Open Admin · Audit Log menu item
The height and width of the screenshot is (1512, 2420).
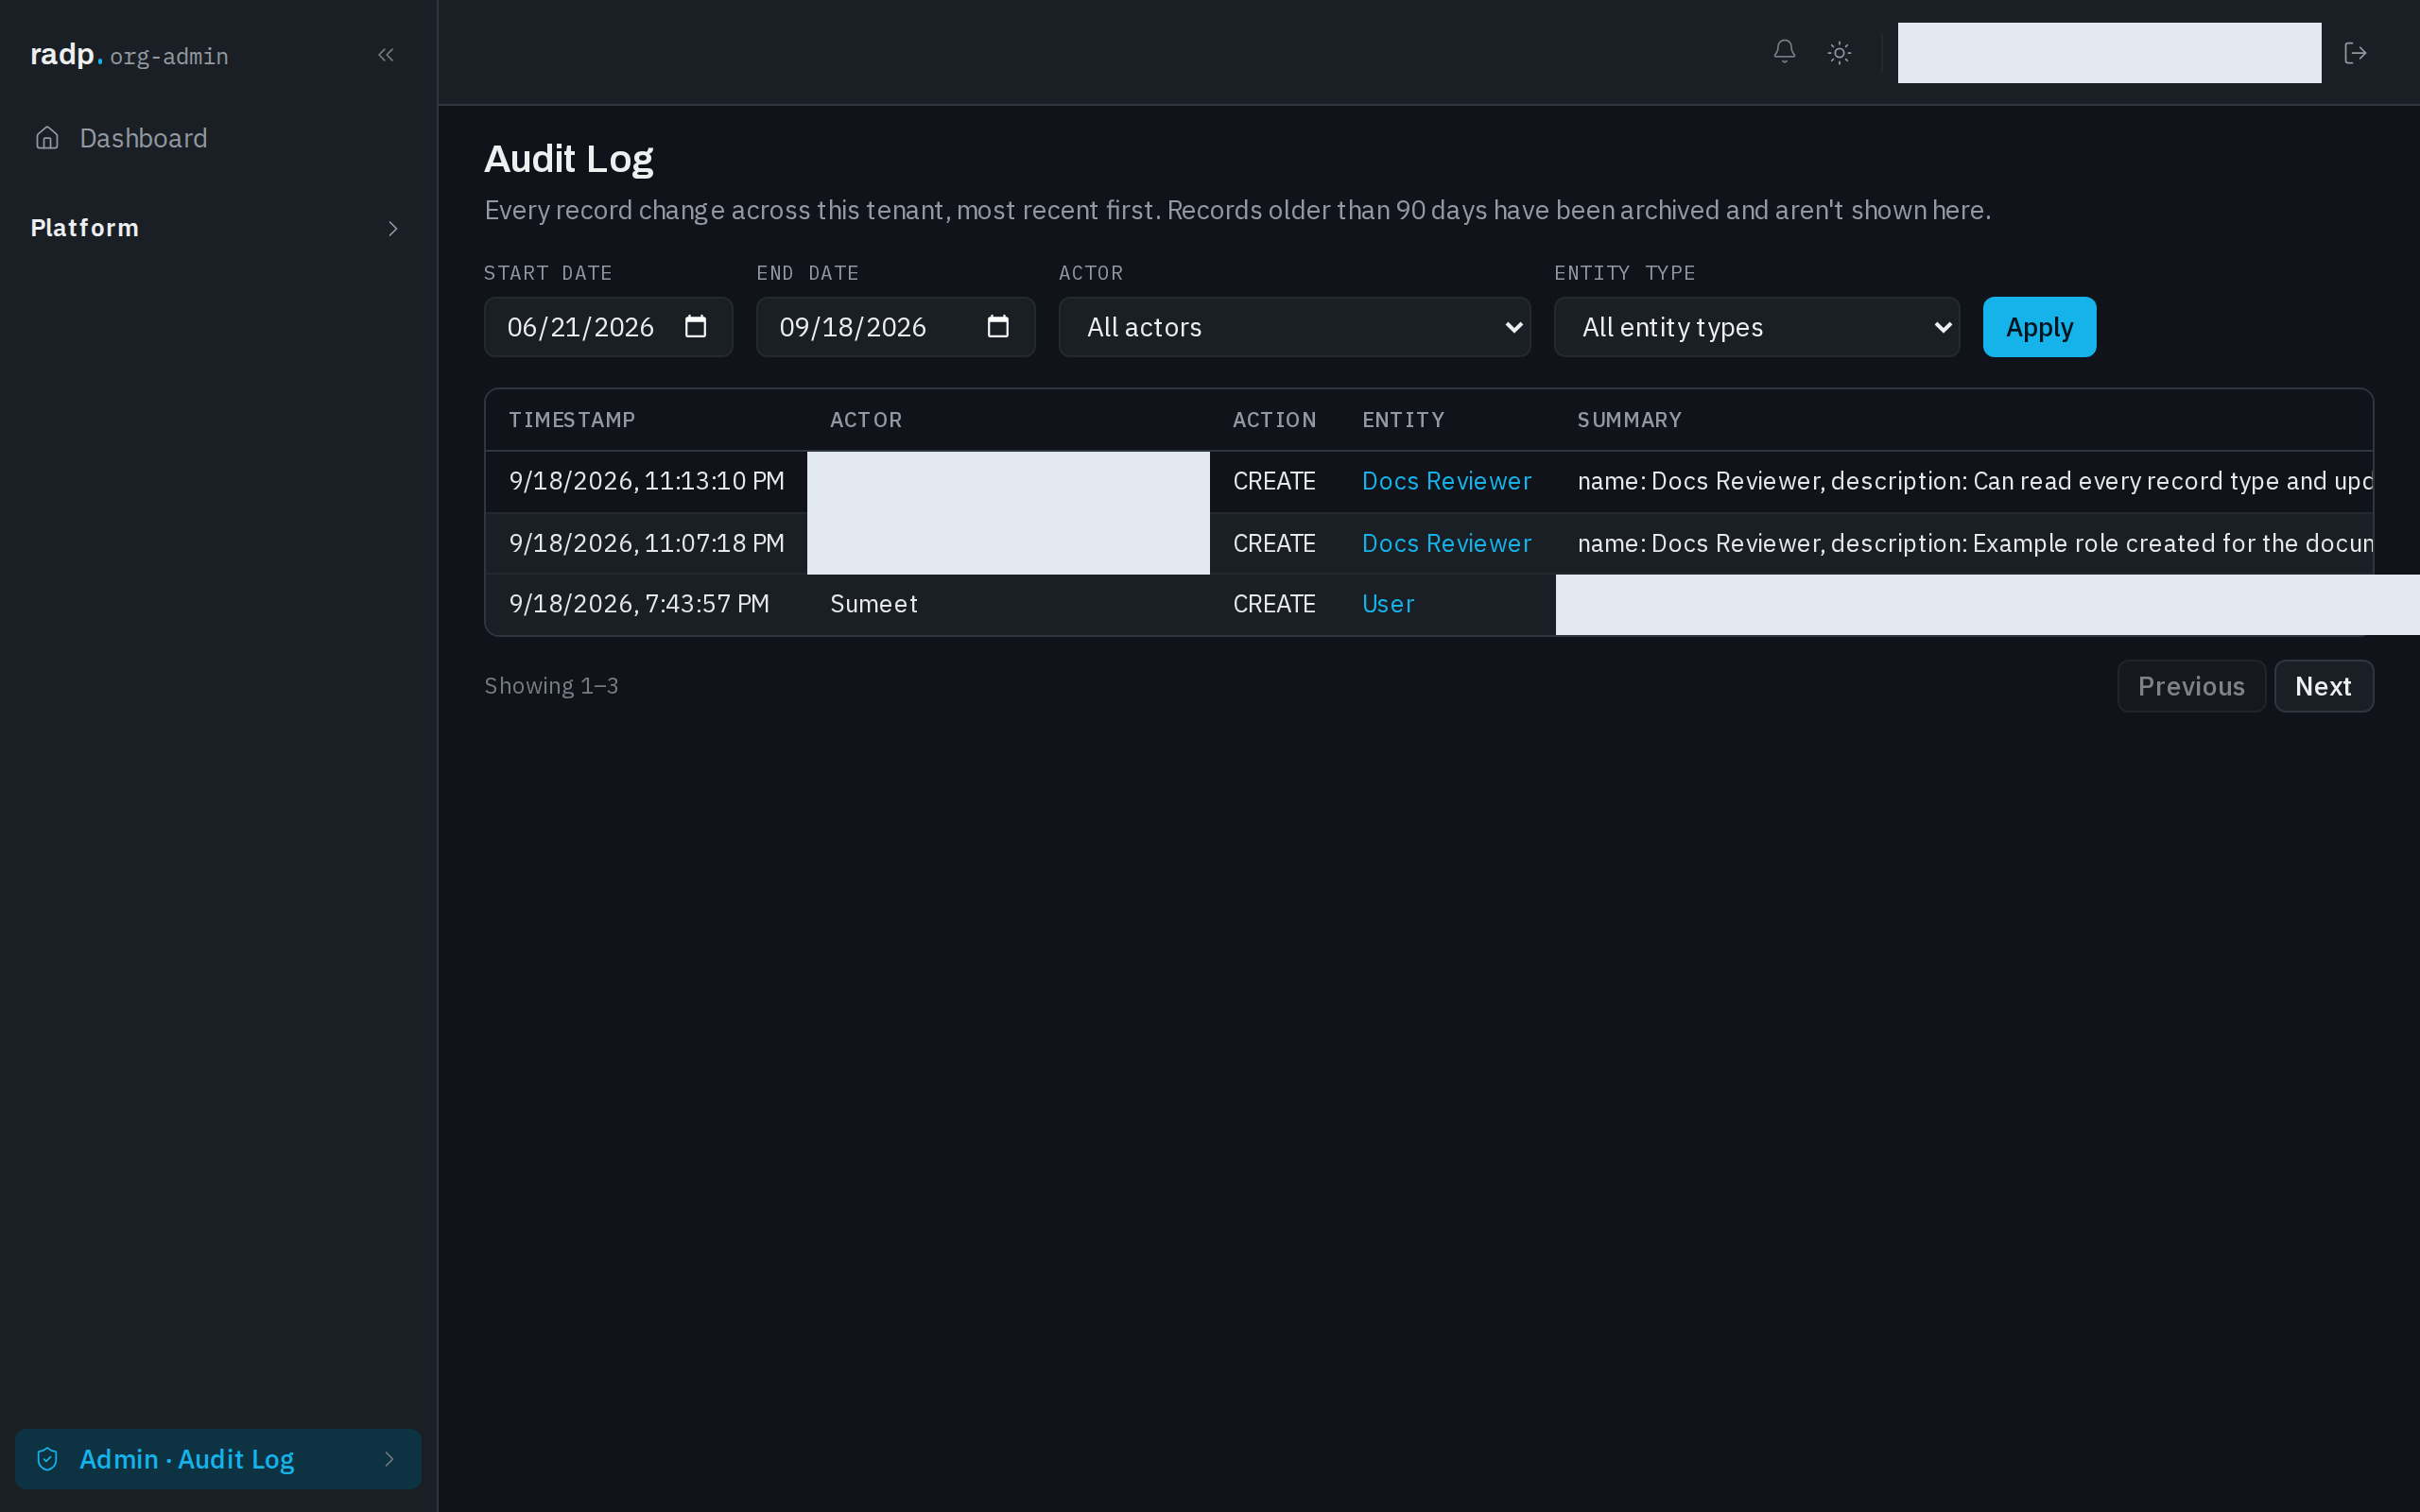coord(218,1459)
